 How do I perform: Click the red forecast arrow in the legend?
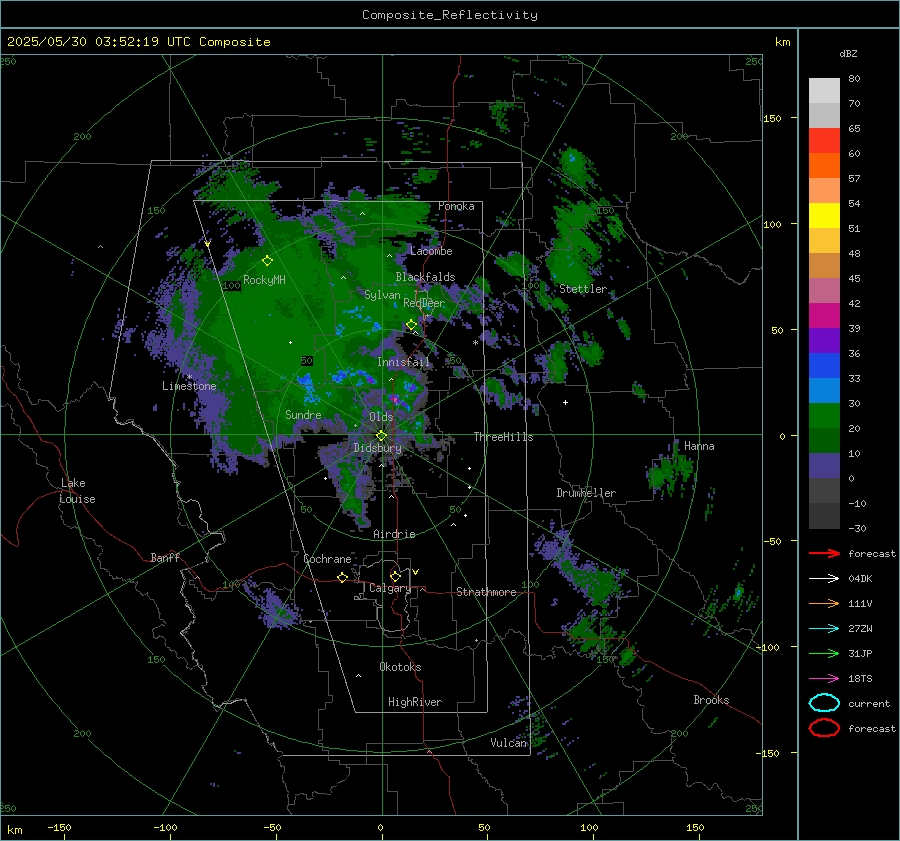[x=824, y=553]
